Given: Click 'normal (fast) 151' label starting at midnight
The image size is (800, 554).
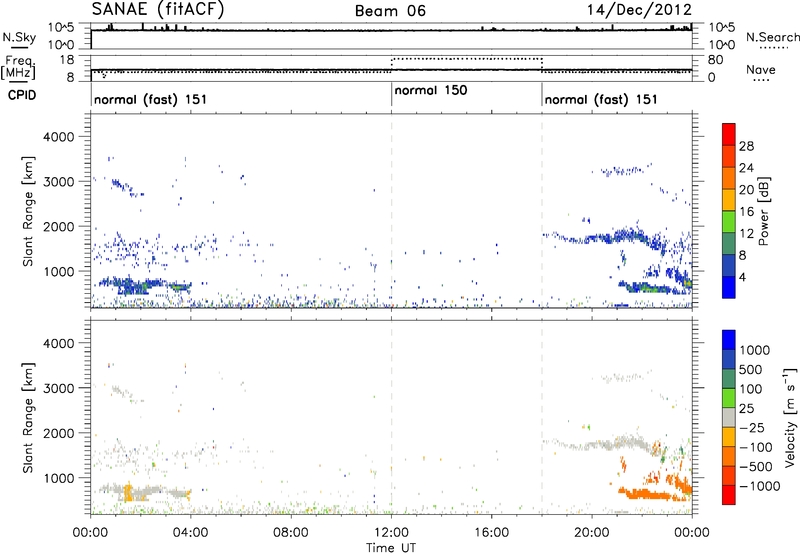Looking at the screenshot, I should [x=151, y=99].
